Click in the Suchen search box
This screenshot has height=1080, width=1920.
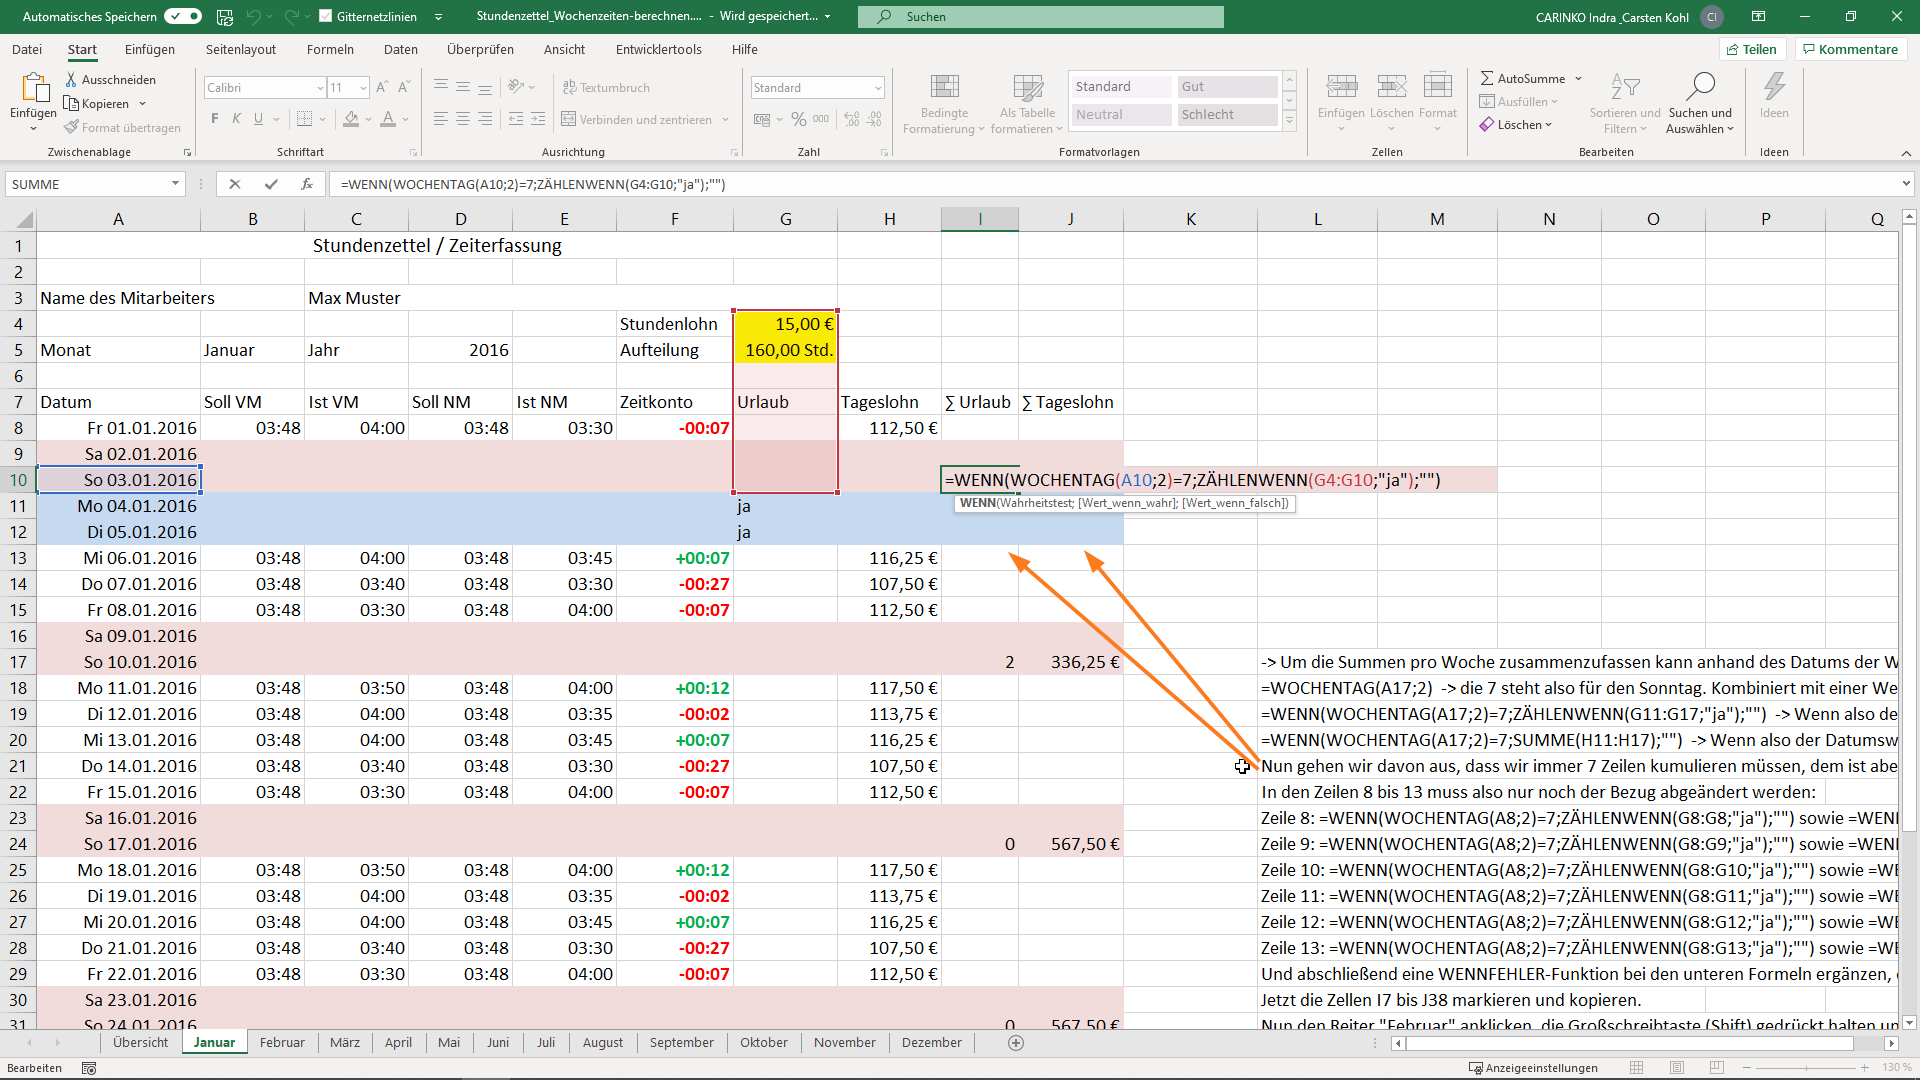point(1041,17)
